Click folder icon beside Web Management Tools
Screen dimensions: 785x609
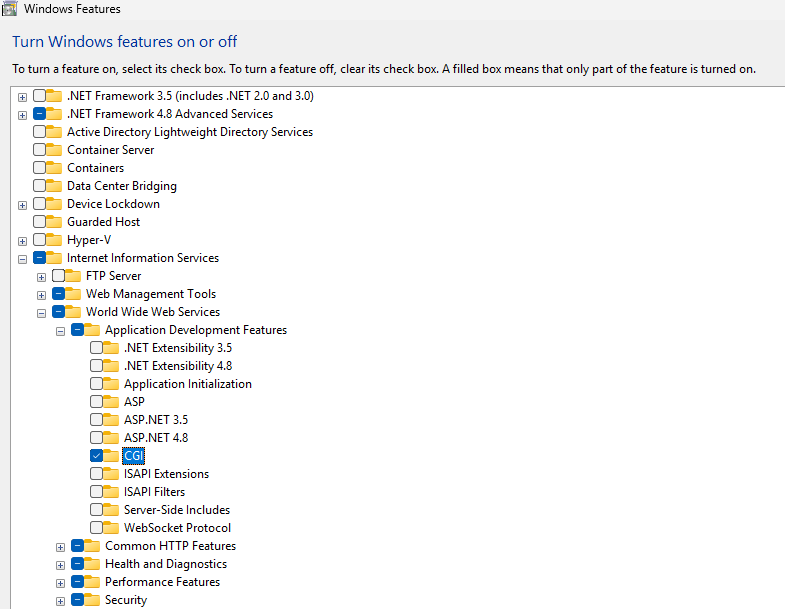[x=73, y=294]
